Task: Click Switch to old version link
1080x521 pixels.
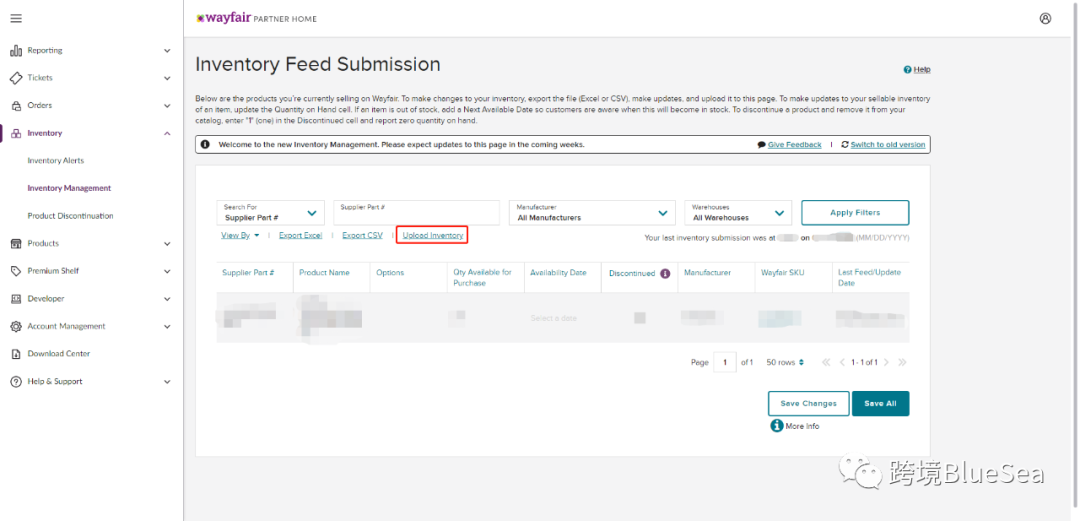Action: pos(888,145)
